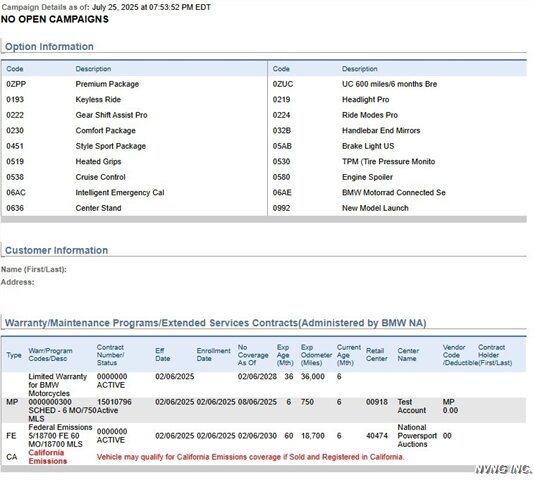This screenshot has width=533, height=480.
Task: Click the Center Name column header
Action: (408, 355)
